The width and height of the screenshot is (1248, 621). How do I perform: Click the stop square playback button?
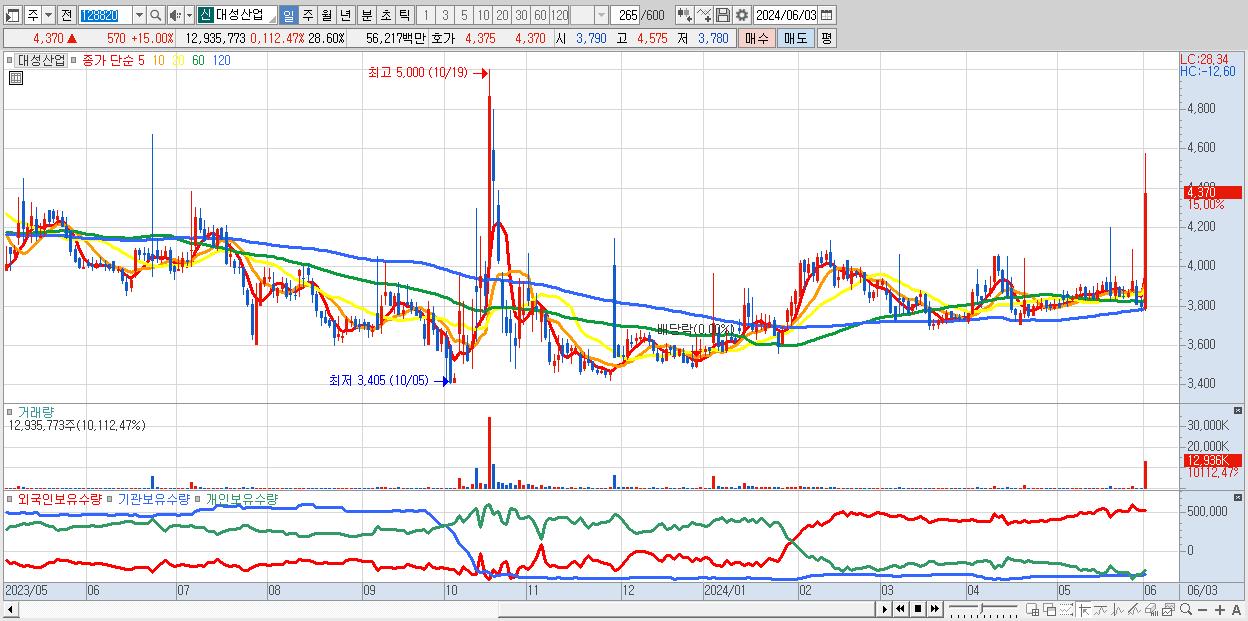[x=918, y=609]
